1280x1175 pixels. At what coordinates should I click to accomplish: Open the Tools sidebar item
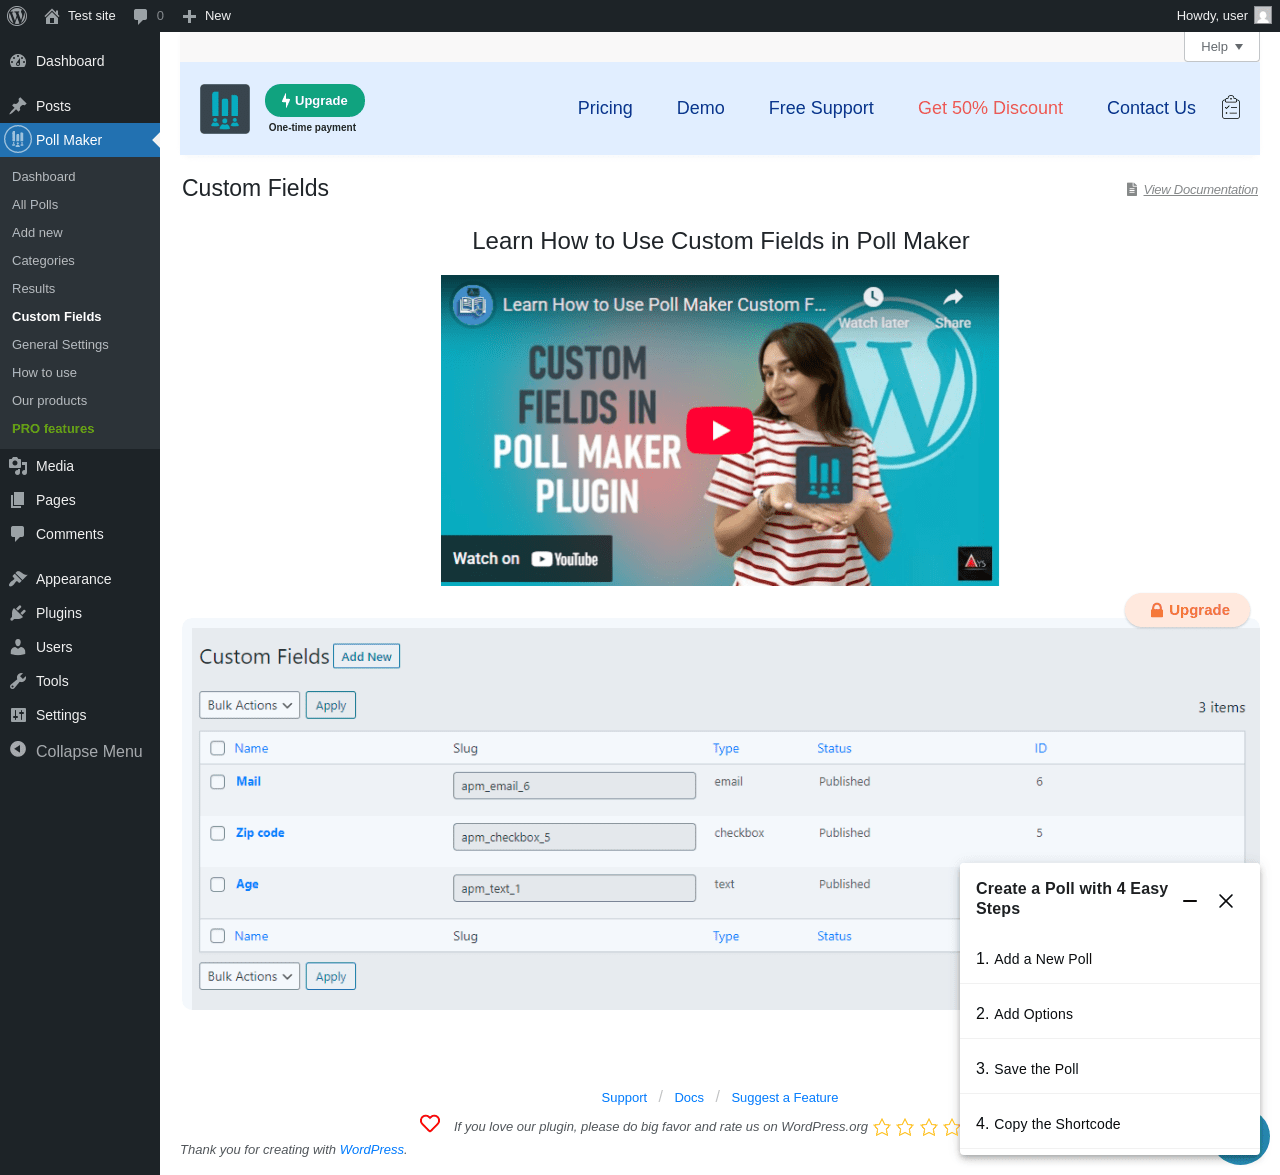coord(80,681)
